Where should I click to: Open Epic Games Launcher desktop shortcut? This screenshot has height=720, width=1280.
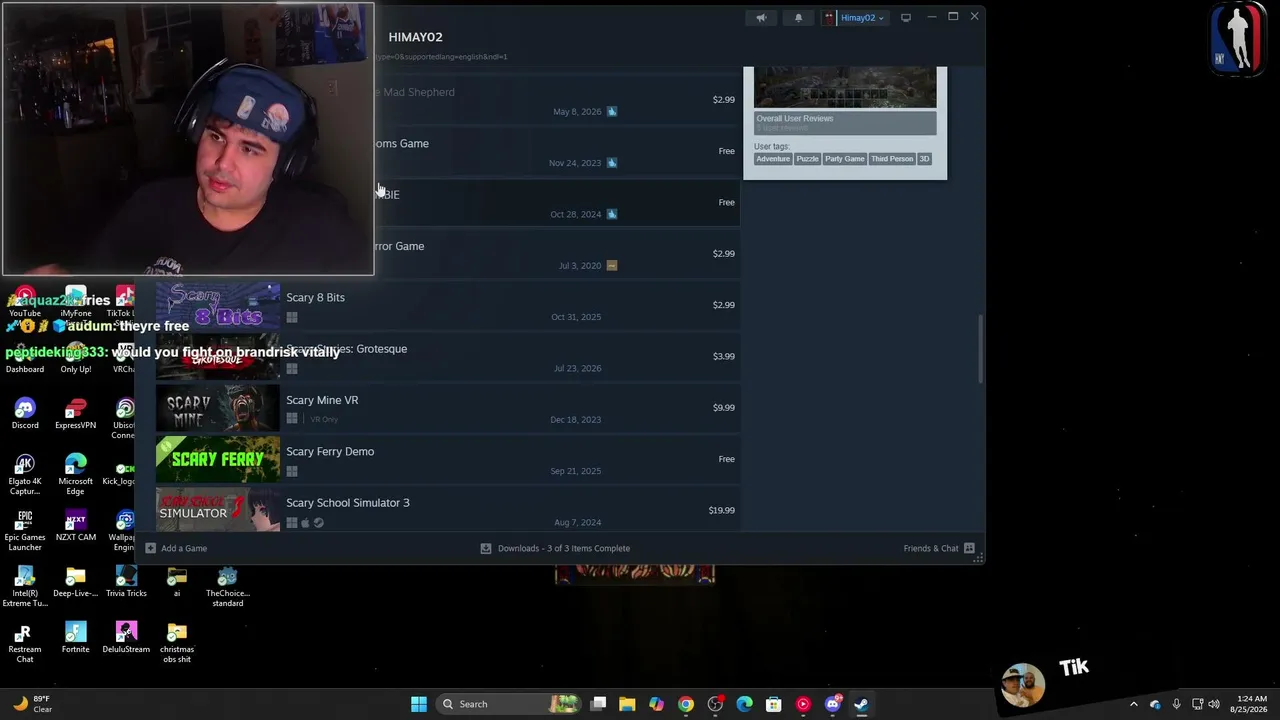coord(25,531)
